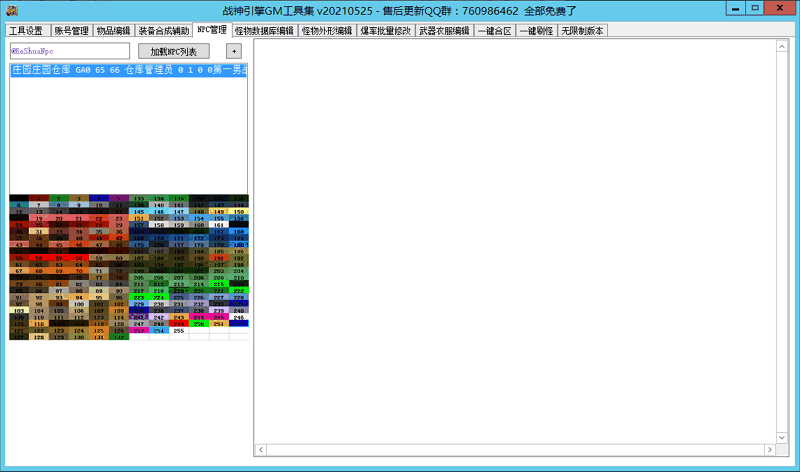800x472 pixels.
Task: Click 加载NPC列表 button
Action: (173, 51)
